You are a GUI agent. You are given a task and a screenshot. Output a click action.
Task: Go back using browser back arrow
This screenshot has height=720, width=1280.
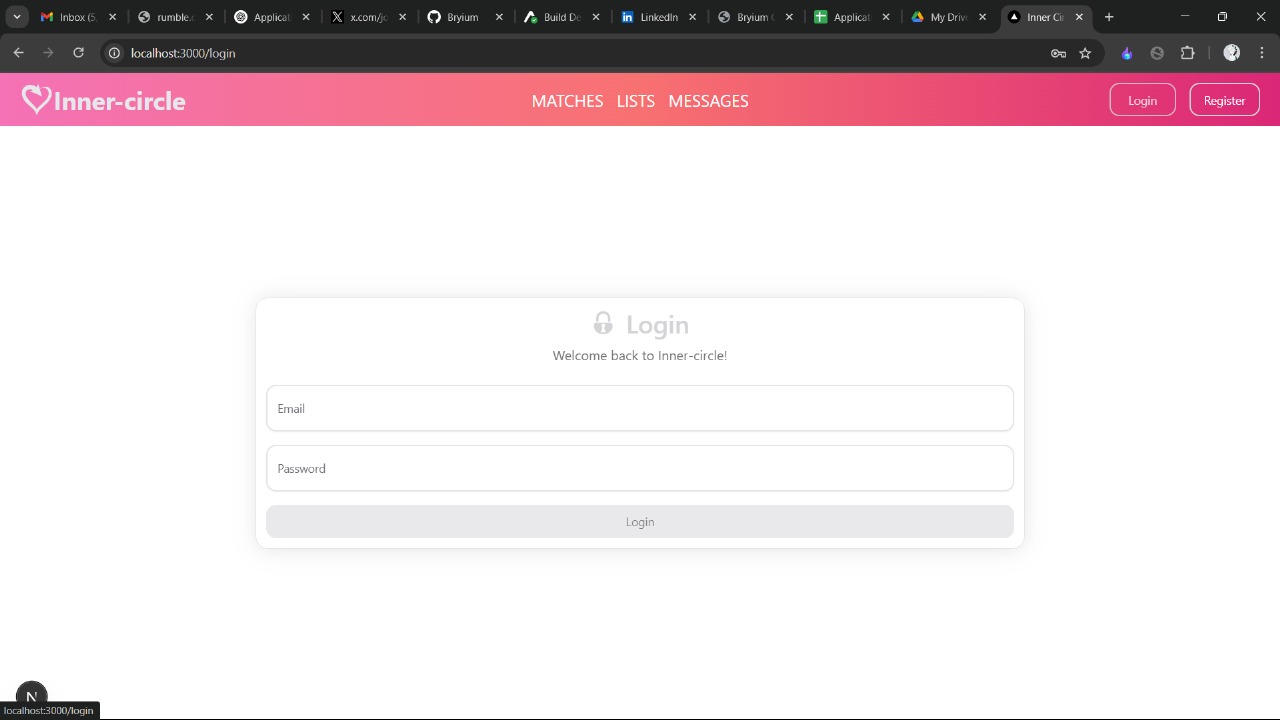pyautogui.click(x=18, y=53)
